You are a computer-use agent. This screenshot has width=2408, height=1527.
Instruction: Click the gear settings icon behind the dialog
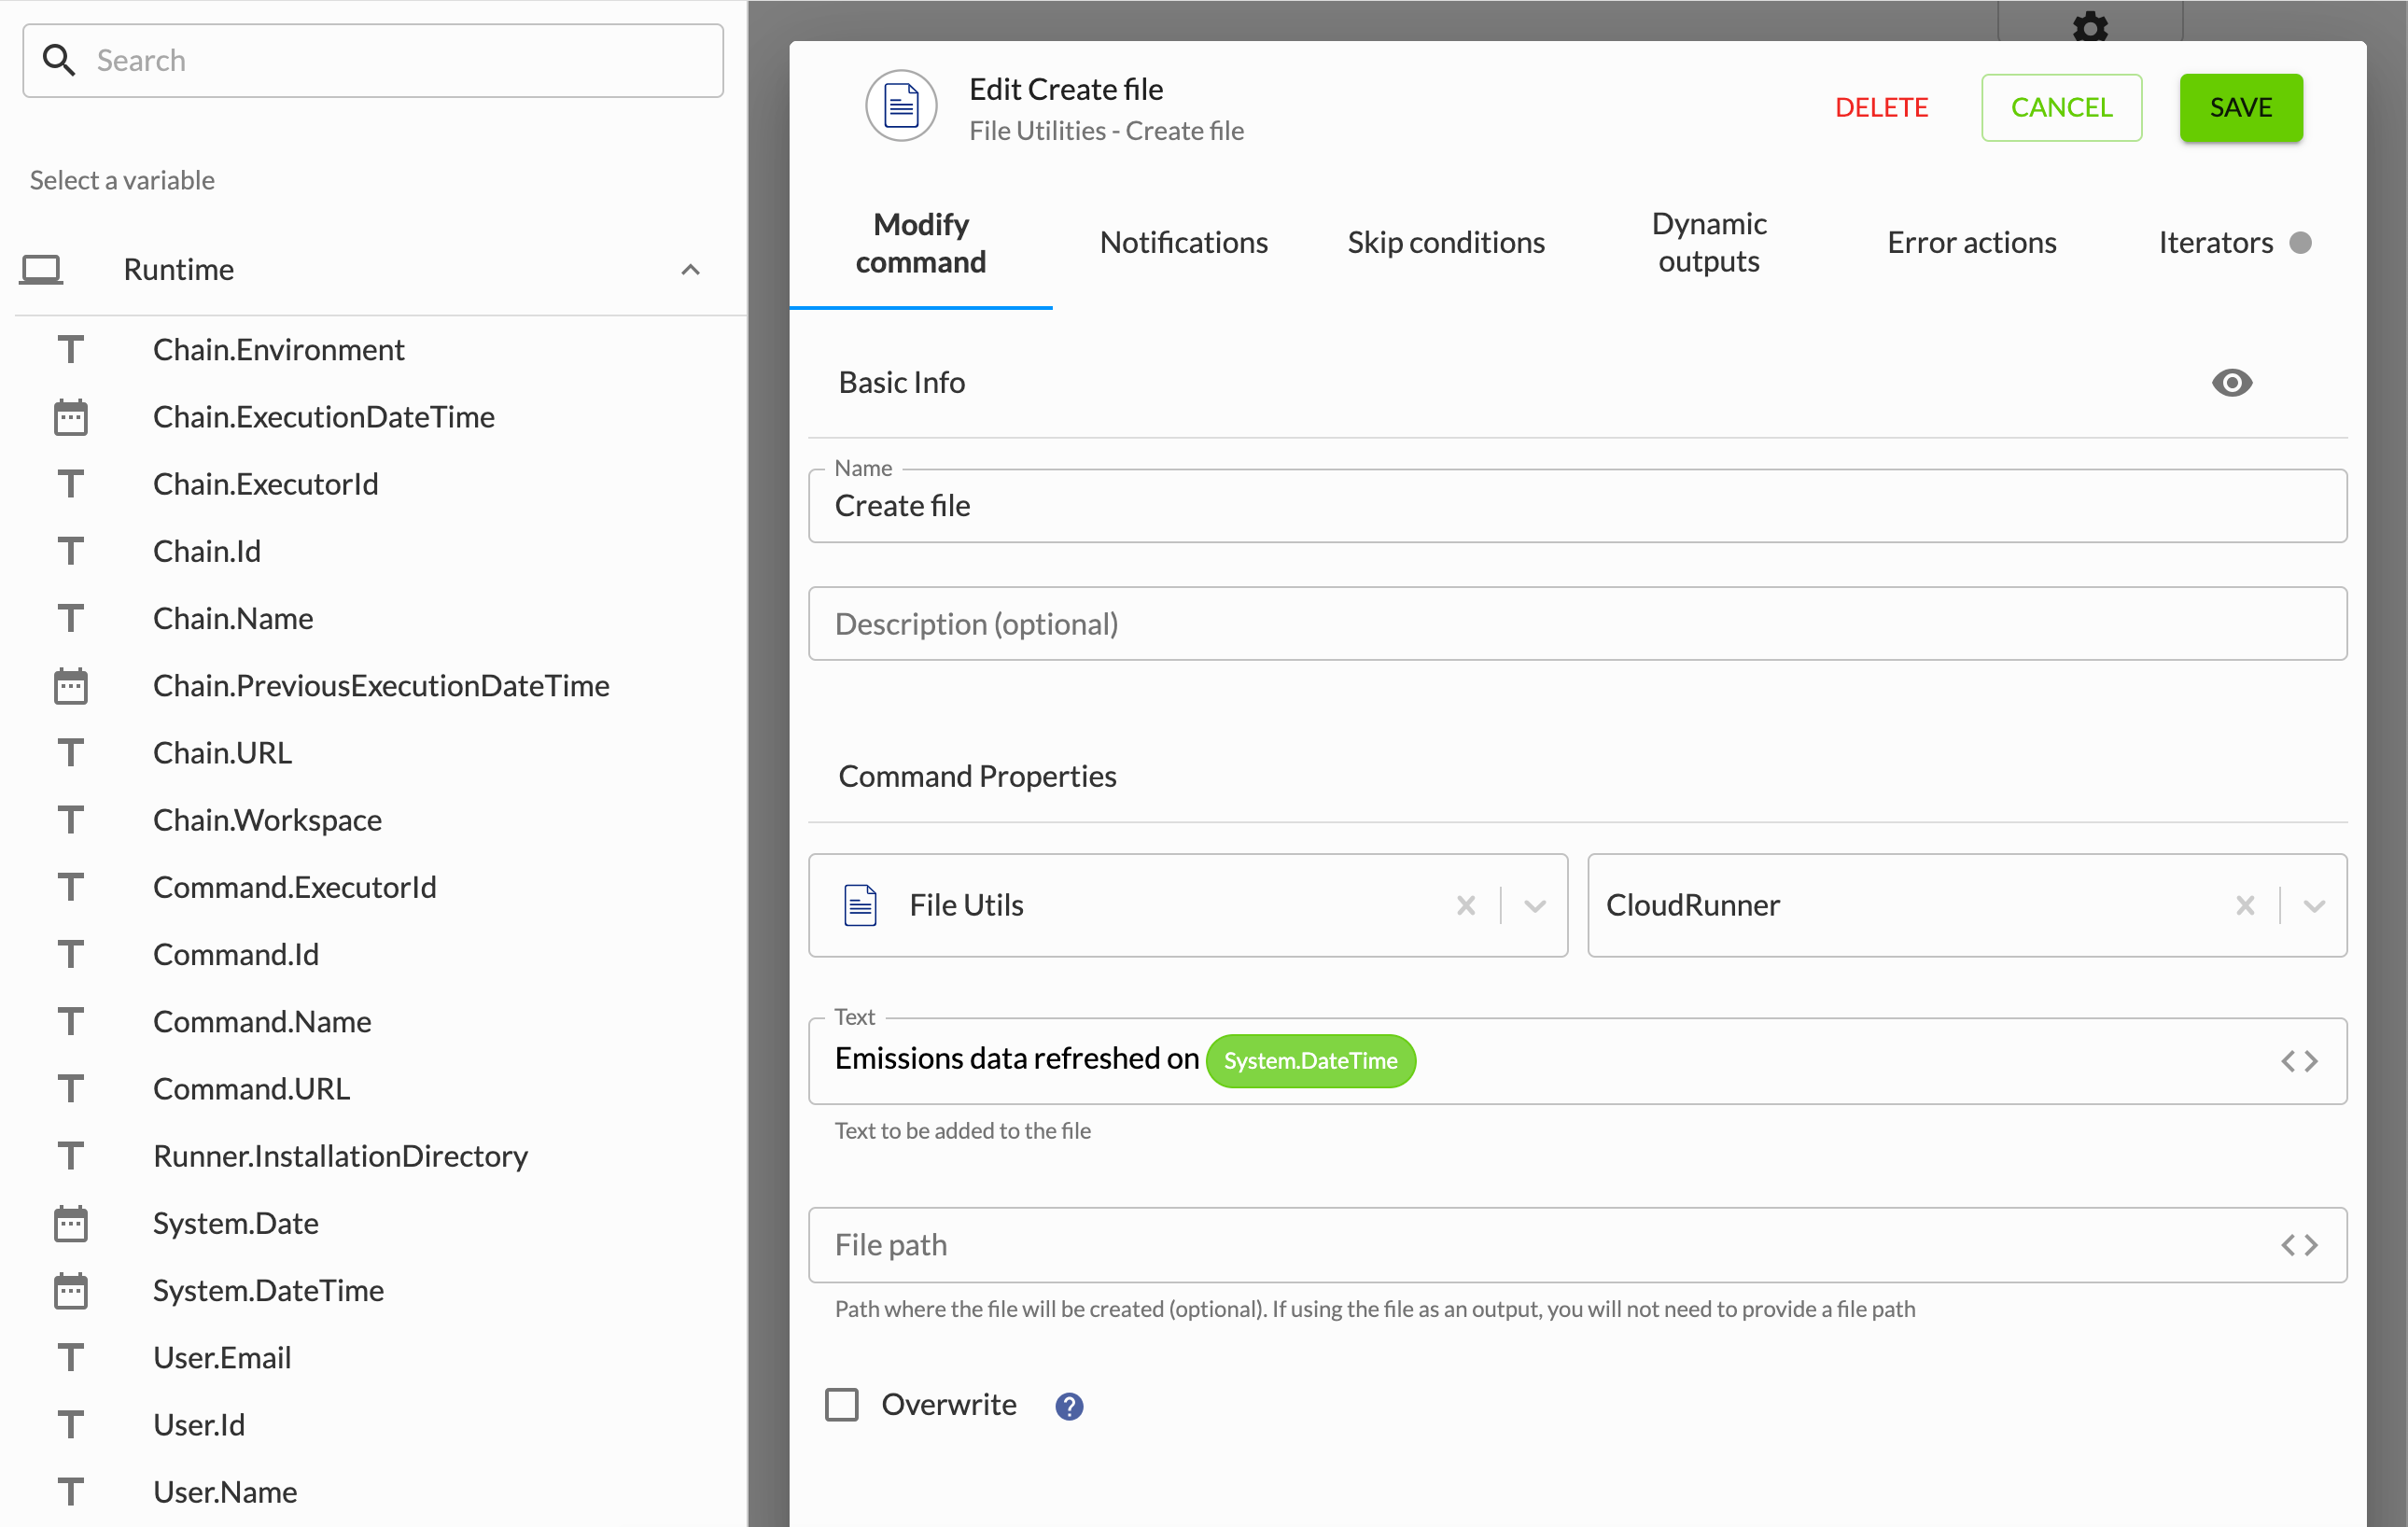[2090, 25]
